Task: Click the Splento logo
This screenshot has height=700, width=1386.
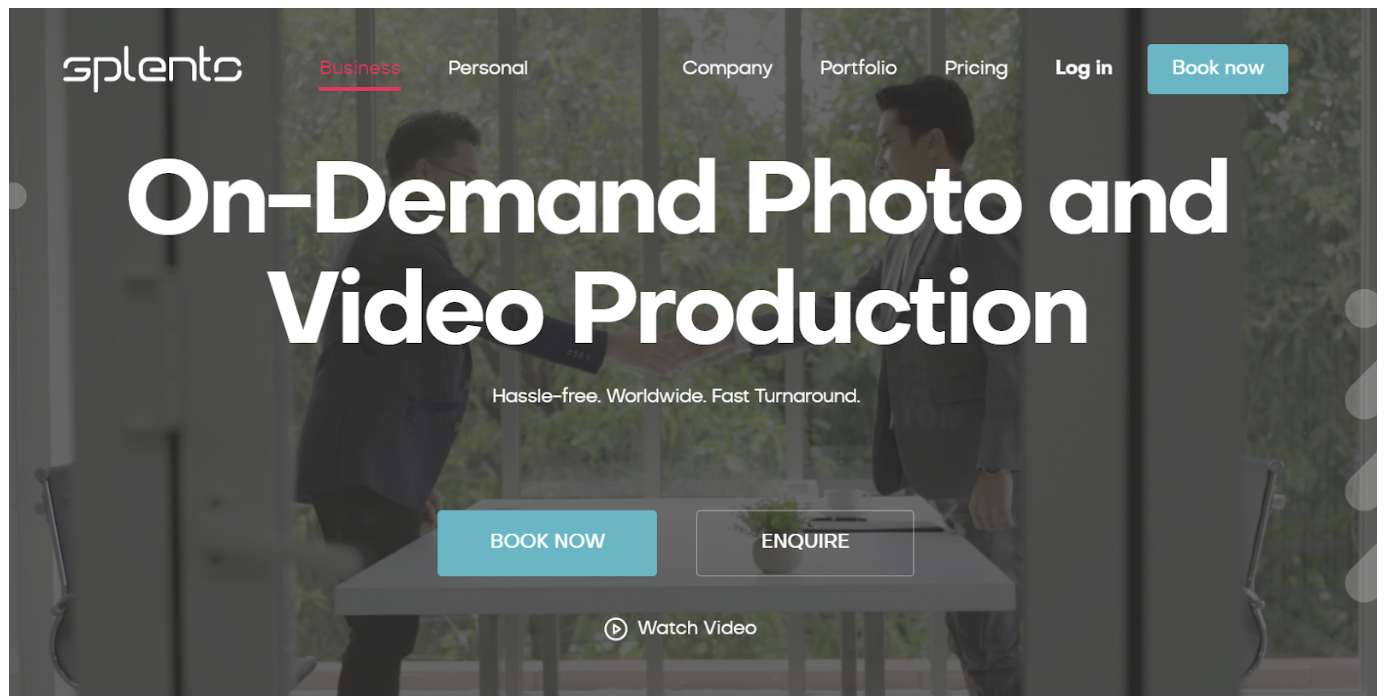Action: [152, 69]
